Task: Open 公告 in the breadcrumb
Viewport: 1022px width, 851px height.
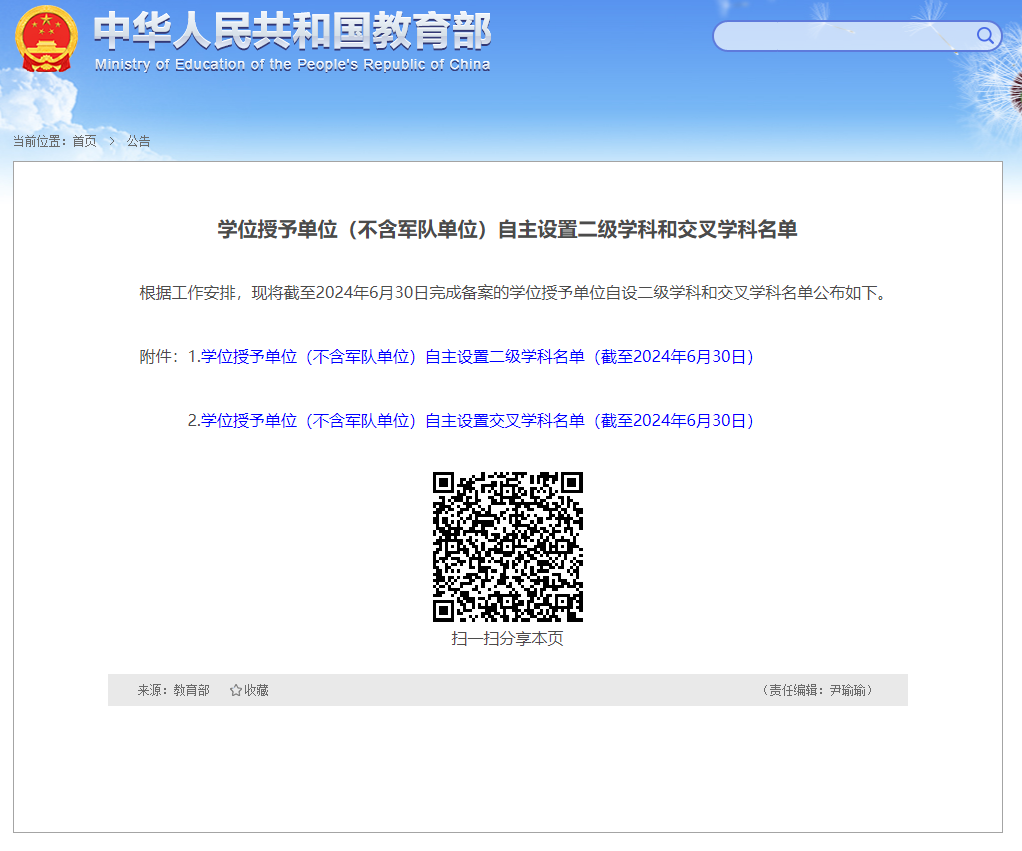Action: 138,141
